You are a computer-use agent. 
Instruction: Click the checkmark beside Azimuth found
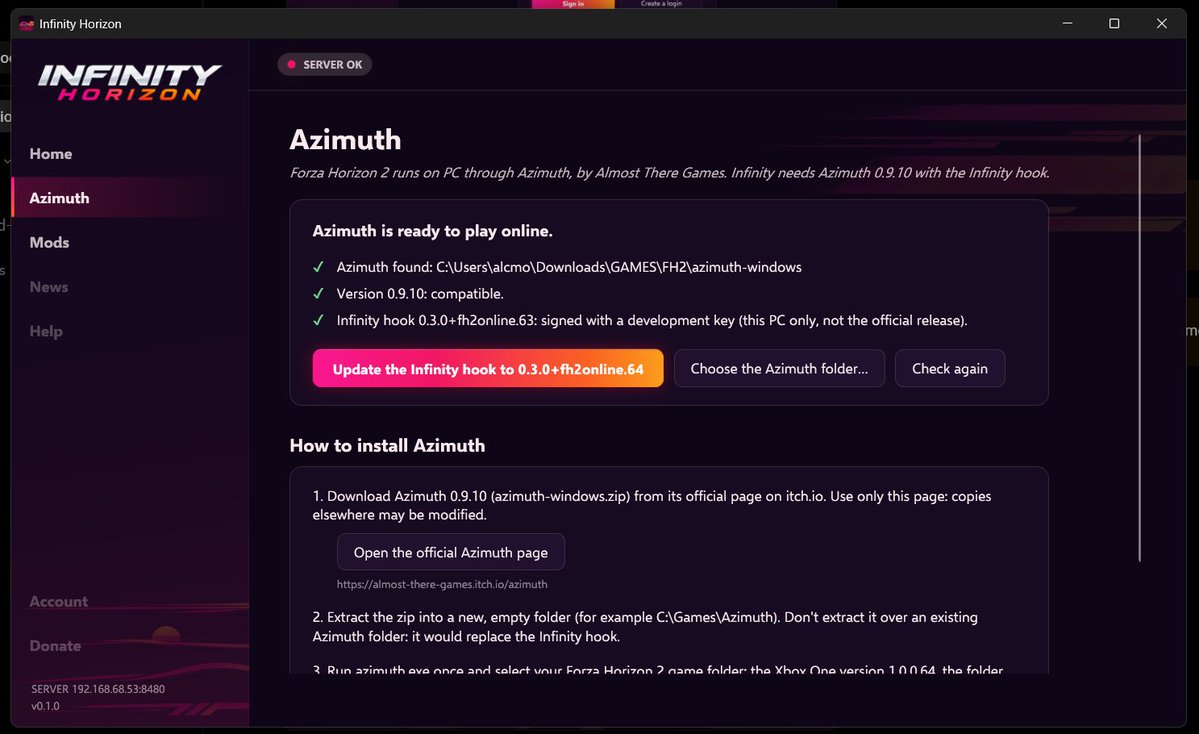pos(319,267)
